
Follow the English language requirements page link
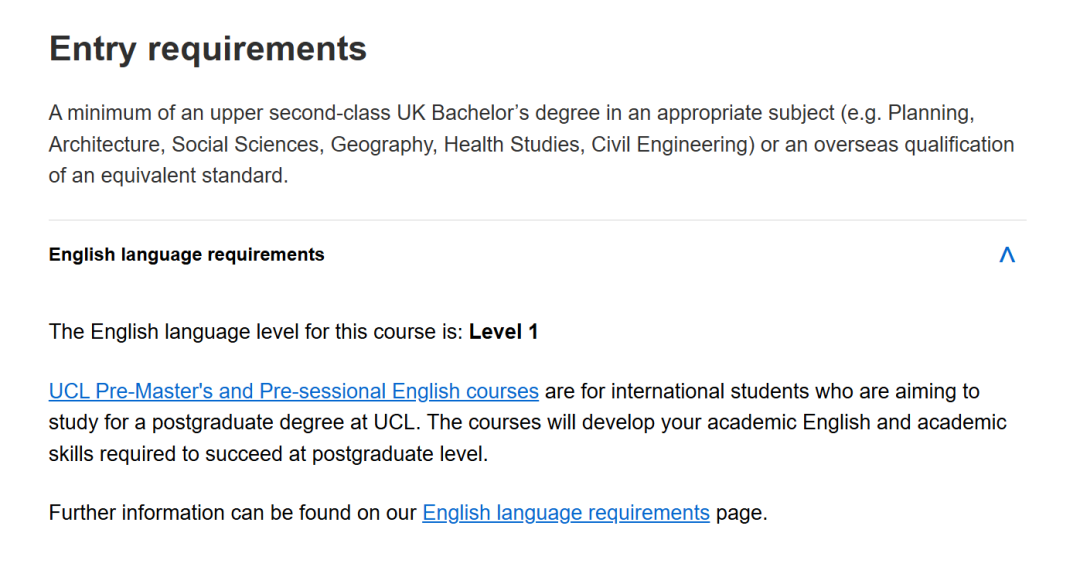pyautogui.click(x=565, y=513)
